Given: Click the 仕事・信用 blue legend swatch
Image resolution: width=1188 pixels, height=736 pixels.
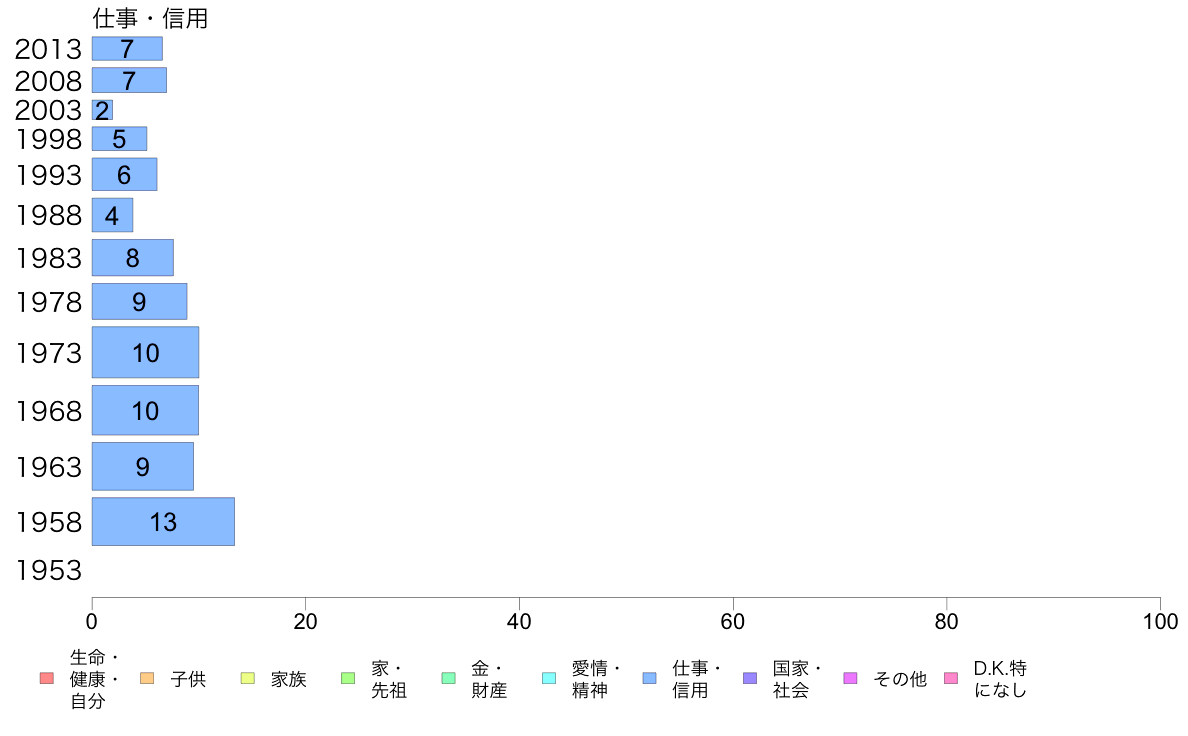Looking at the screenshot, I should click(x=649, y=678).
